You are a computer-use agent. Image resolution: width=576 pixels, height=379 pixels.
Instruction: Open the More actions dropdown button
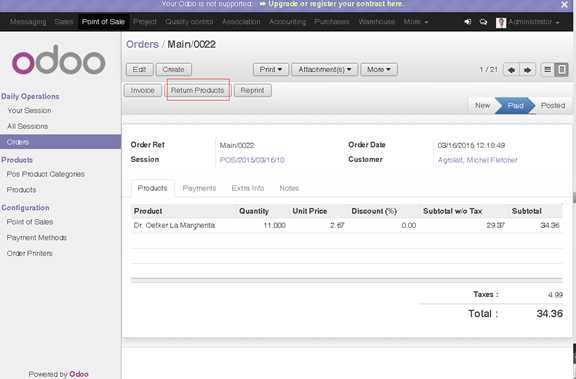(x=379, y=69)
